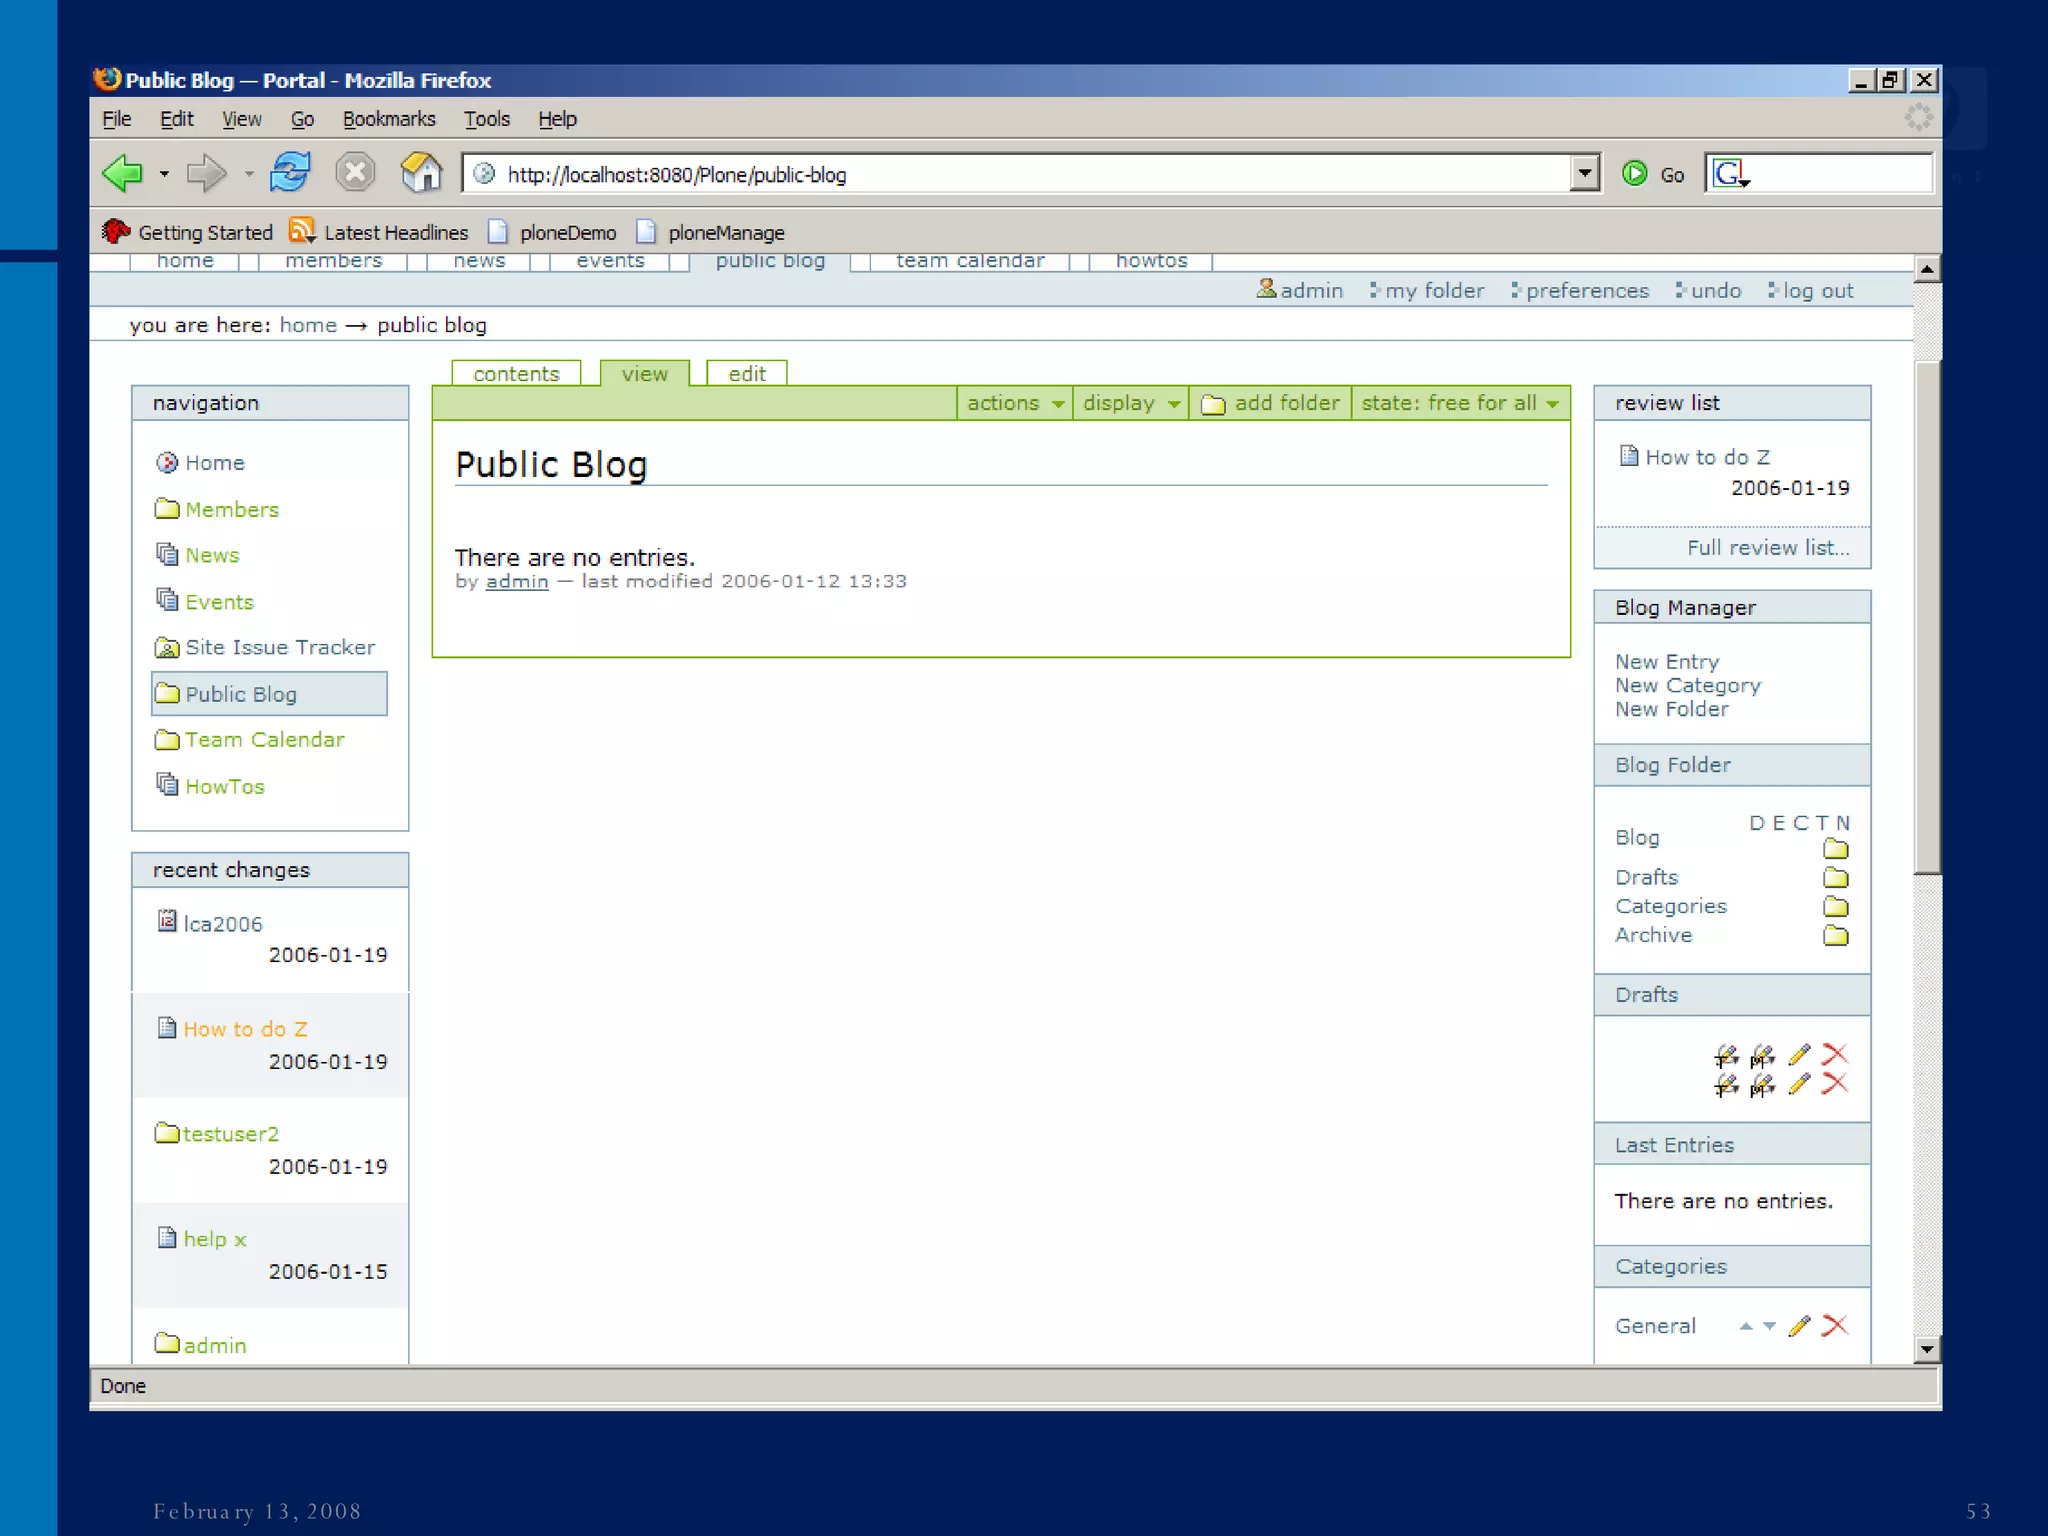Click the red delete X in second draft row
This screenshot has width=2048, height=1536.
point(1835,1083)
